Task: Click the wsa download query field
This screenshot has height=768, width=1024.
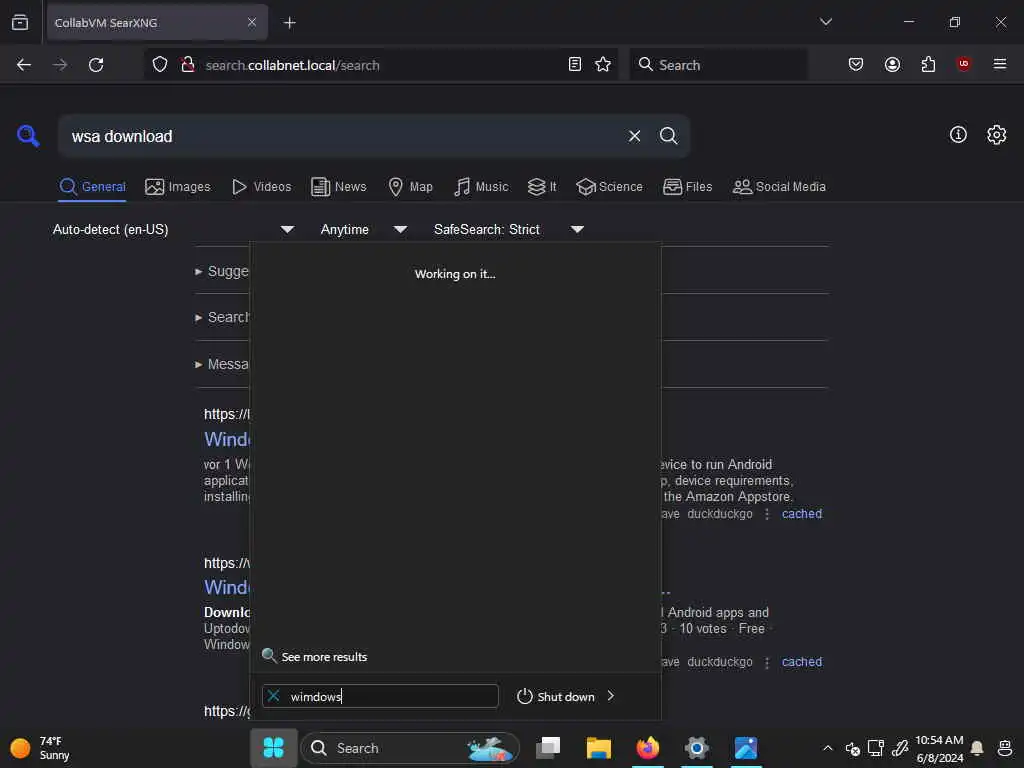Action: [340, 136]
